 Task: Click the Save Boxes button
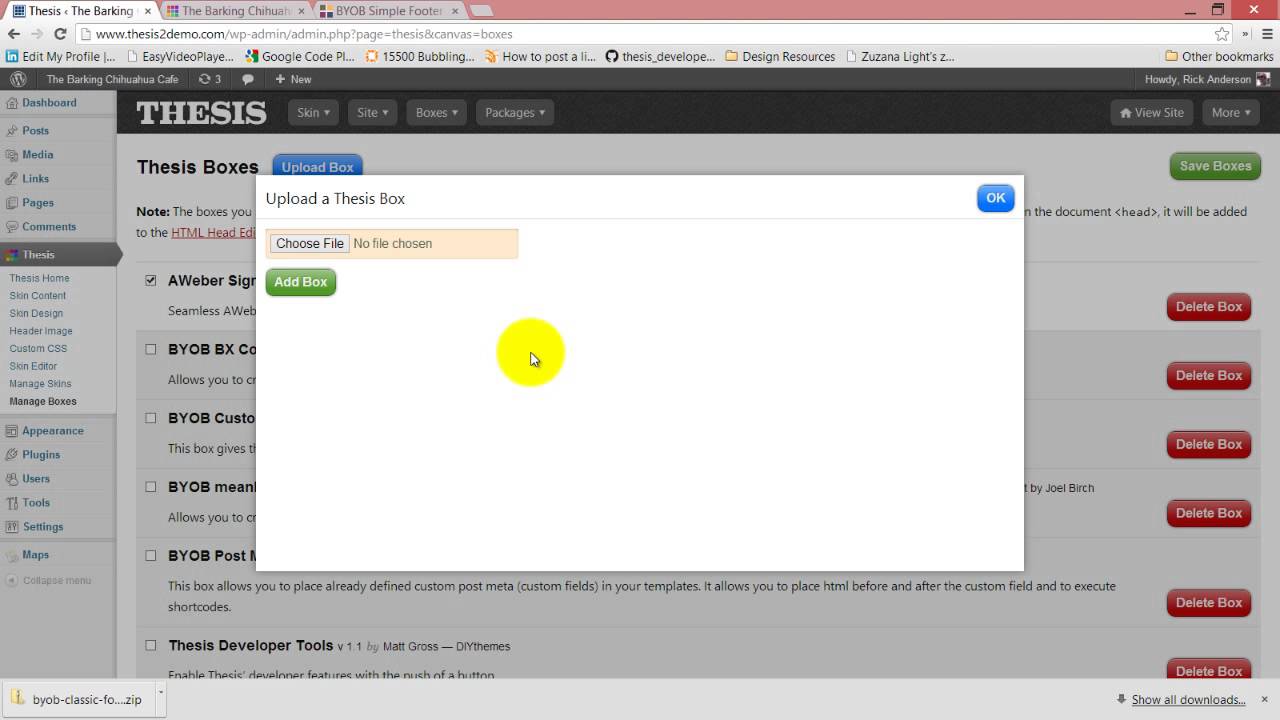[x=1215, y=166]
